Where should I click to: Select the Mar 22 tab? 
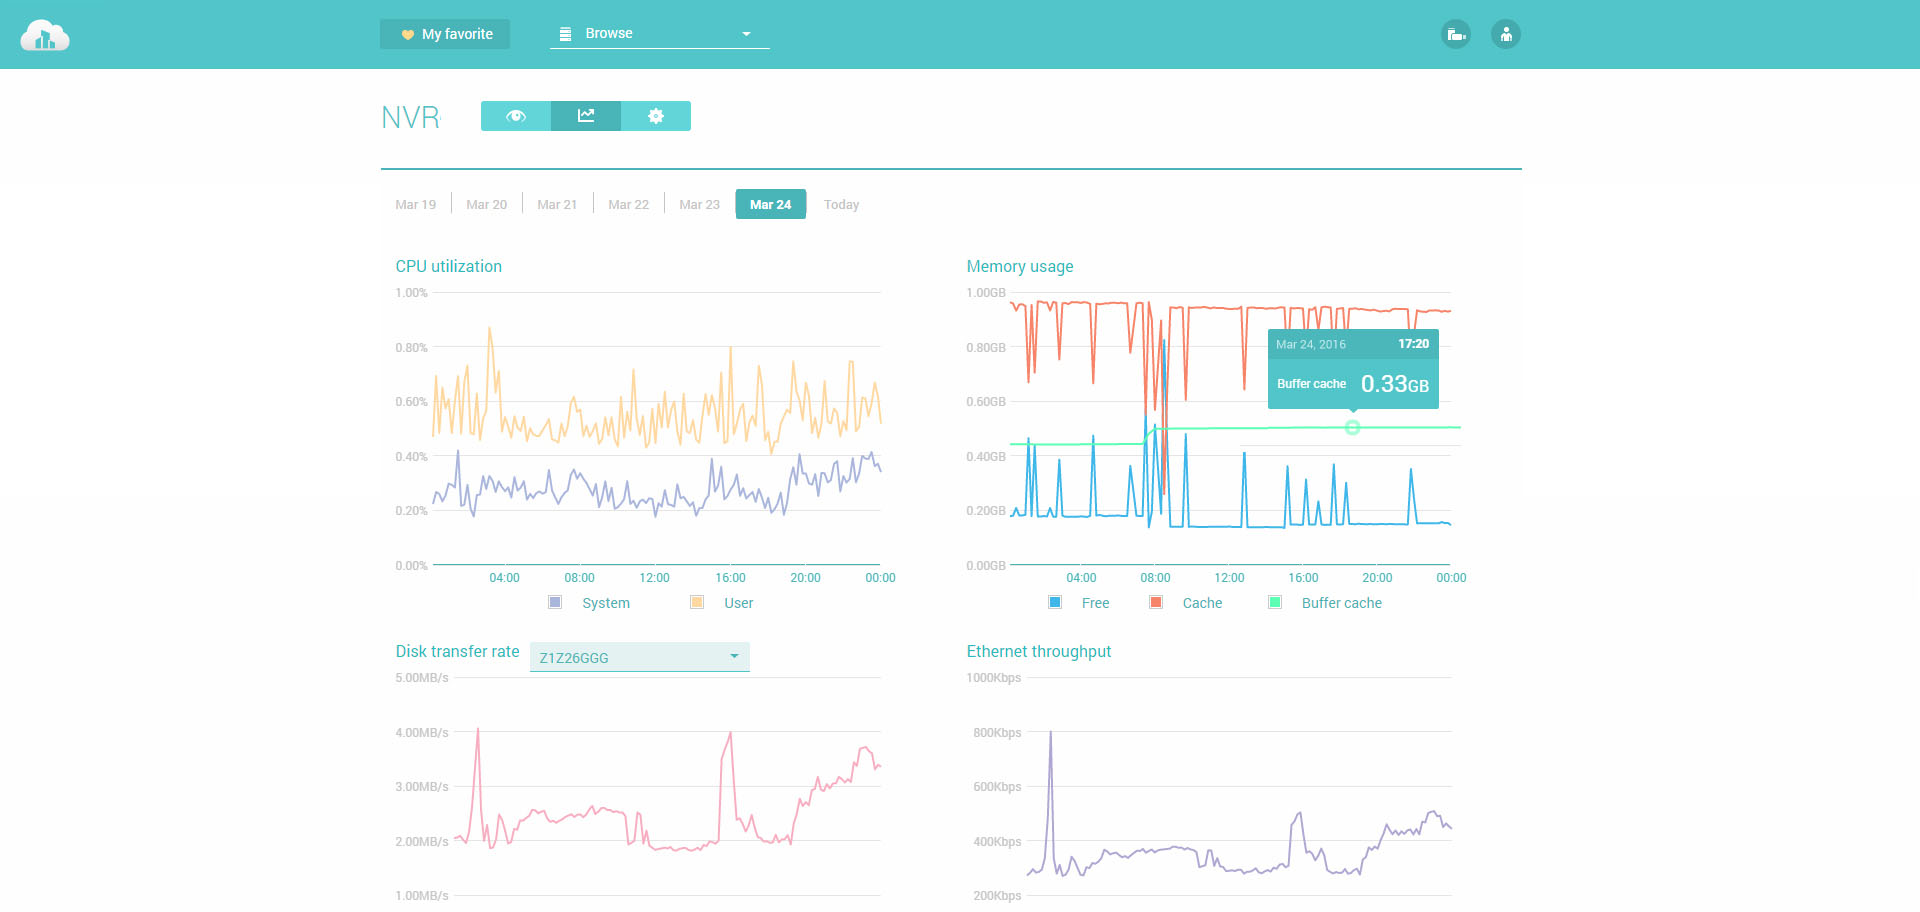pyautogui.click(x=629, y=204)
